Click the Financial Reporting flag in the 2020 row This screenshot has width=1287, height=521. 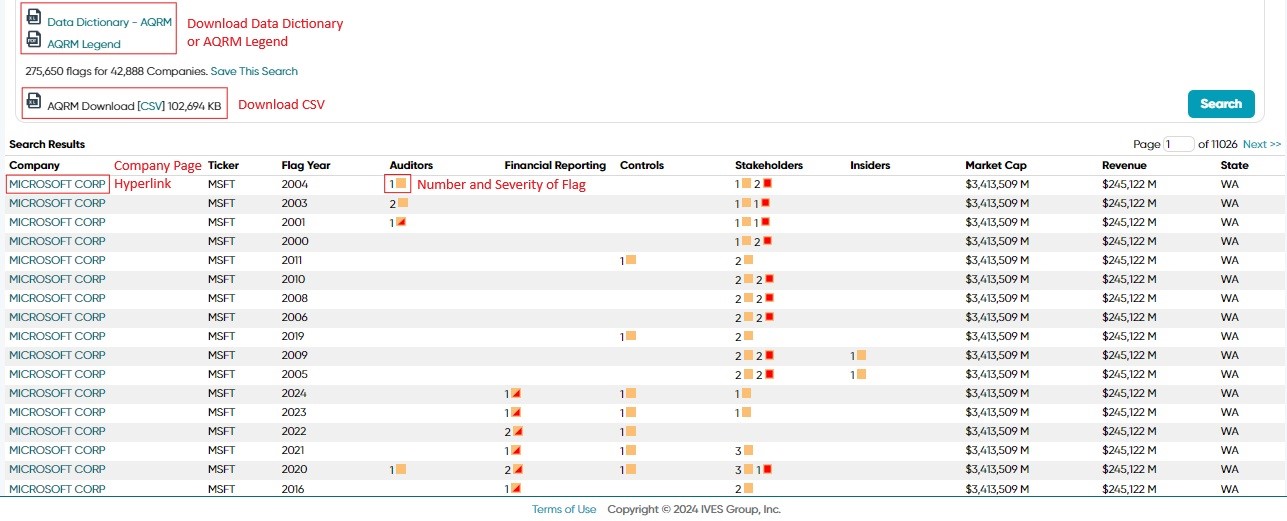tap(518, 469)
